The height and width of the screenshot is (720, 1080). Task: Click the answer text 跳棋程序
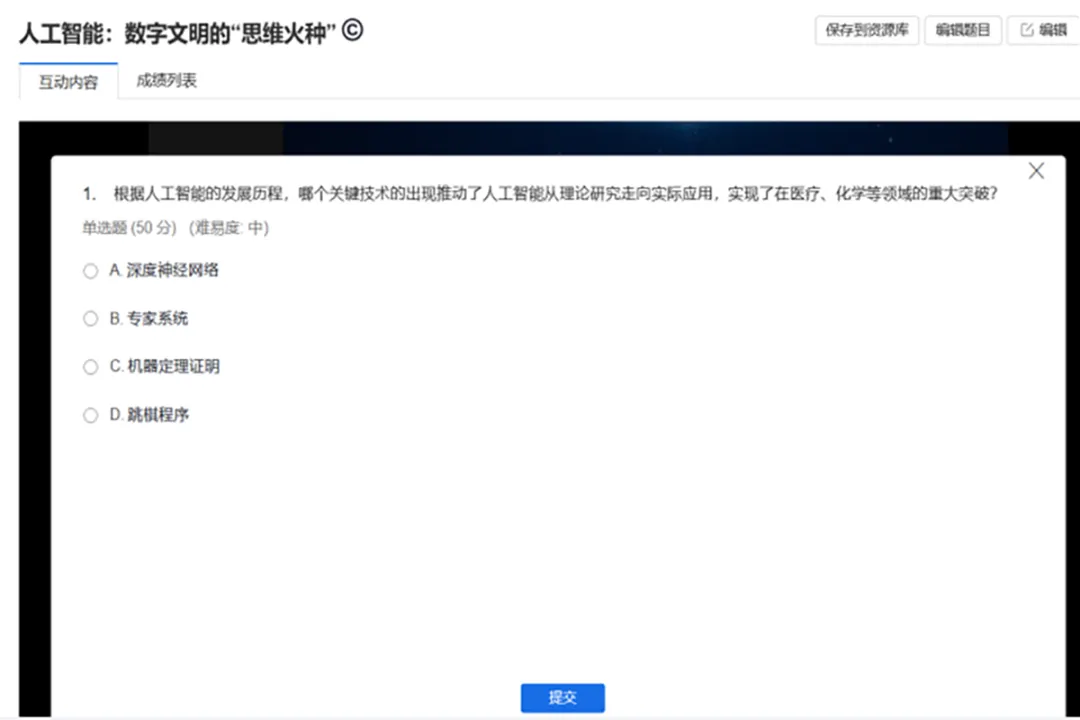point(158,414)
